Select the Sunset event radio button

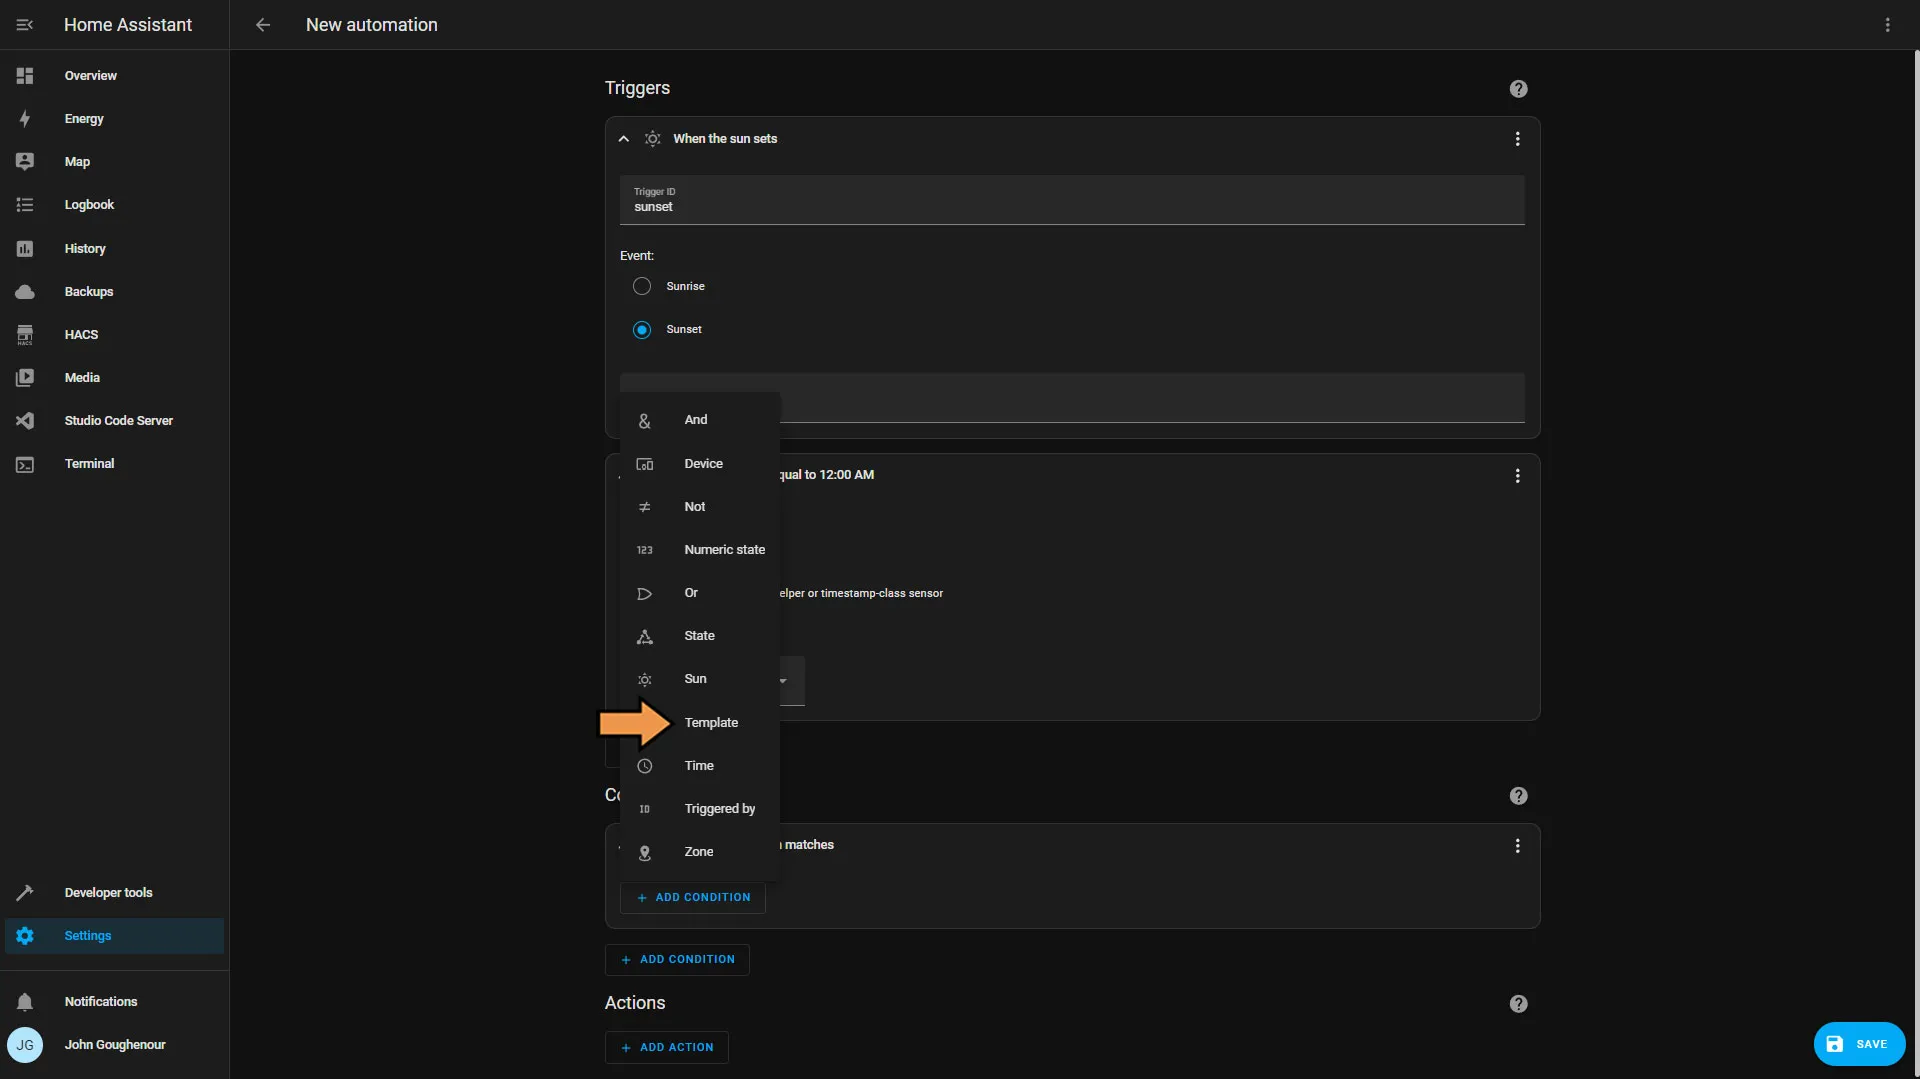tap(642, 330)
